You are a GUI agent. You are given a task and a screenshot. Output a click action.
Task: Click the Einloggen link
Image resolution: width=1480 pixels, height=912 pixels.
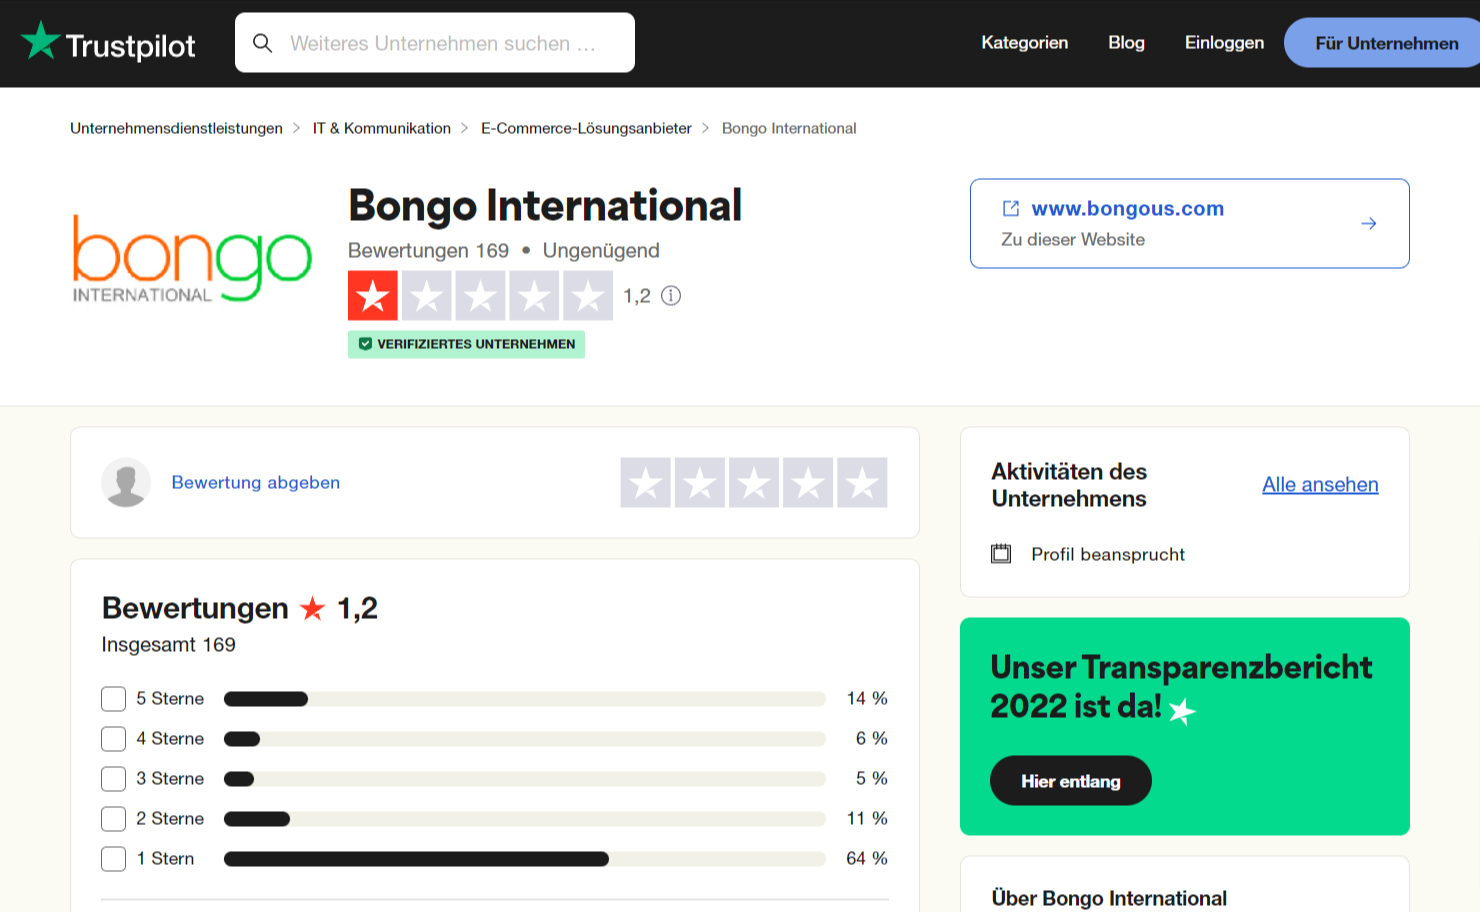[1224, 43]
